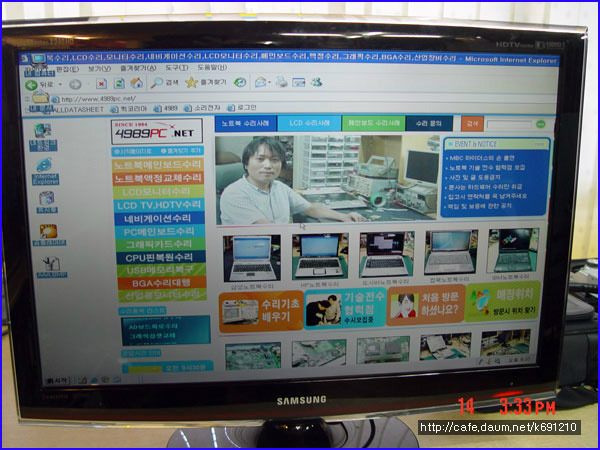Click the orange speech-bubble desktop icon
Image resolution: width=600 pixels, height=450 pixels.
(x=49, y=235)
